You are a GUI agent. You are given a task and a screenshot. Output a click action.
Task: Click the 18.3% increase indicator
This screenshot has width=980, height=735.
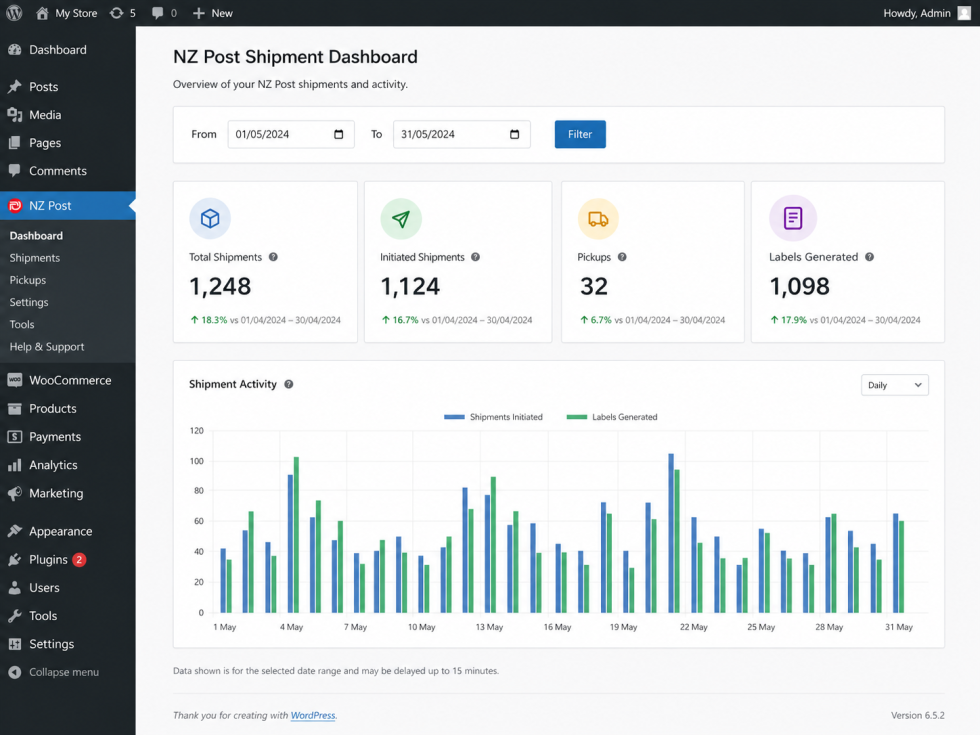pos(209,319)
